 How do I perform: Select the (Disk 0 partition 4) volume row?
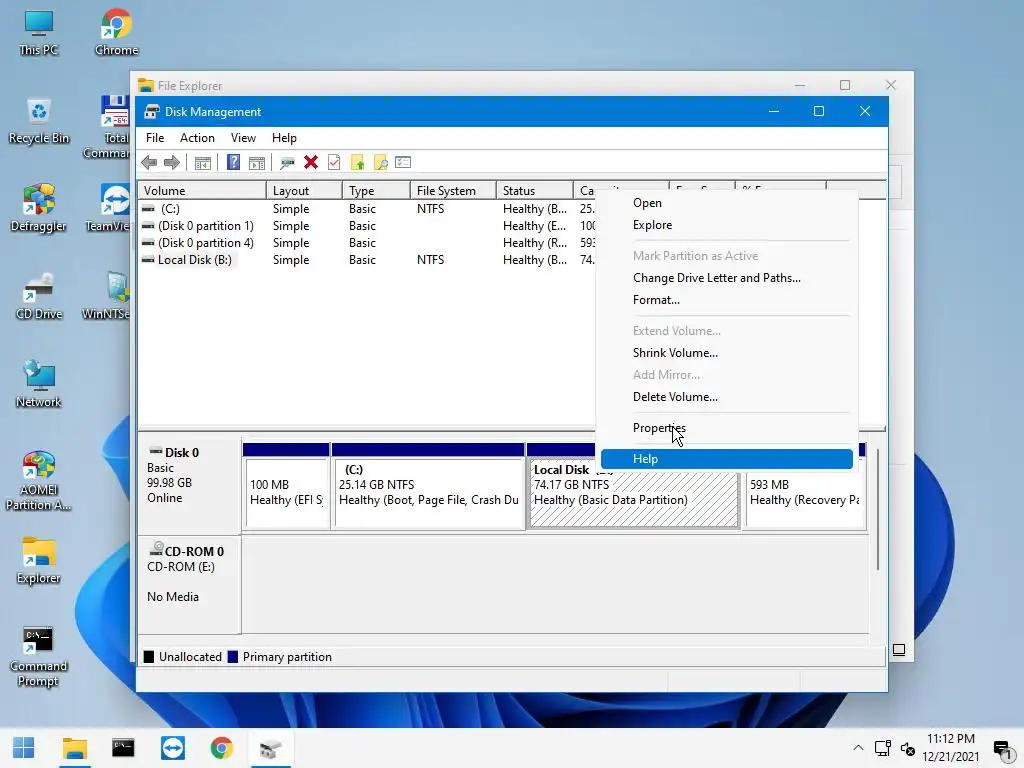point(367,242)
